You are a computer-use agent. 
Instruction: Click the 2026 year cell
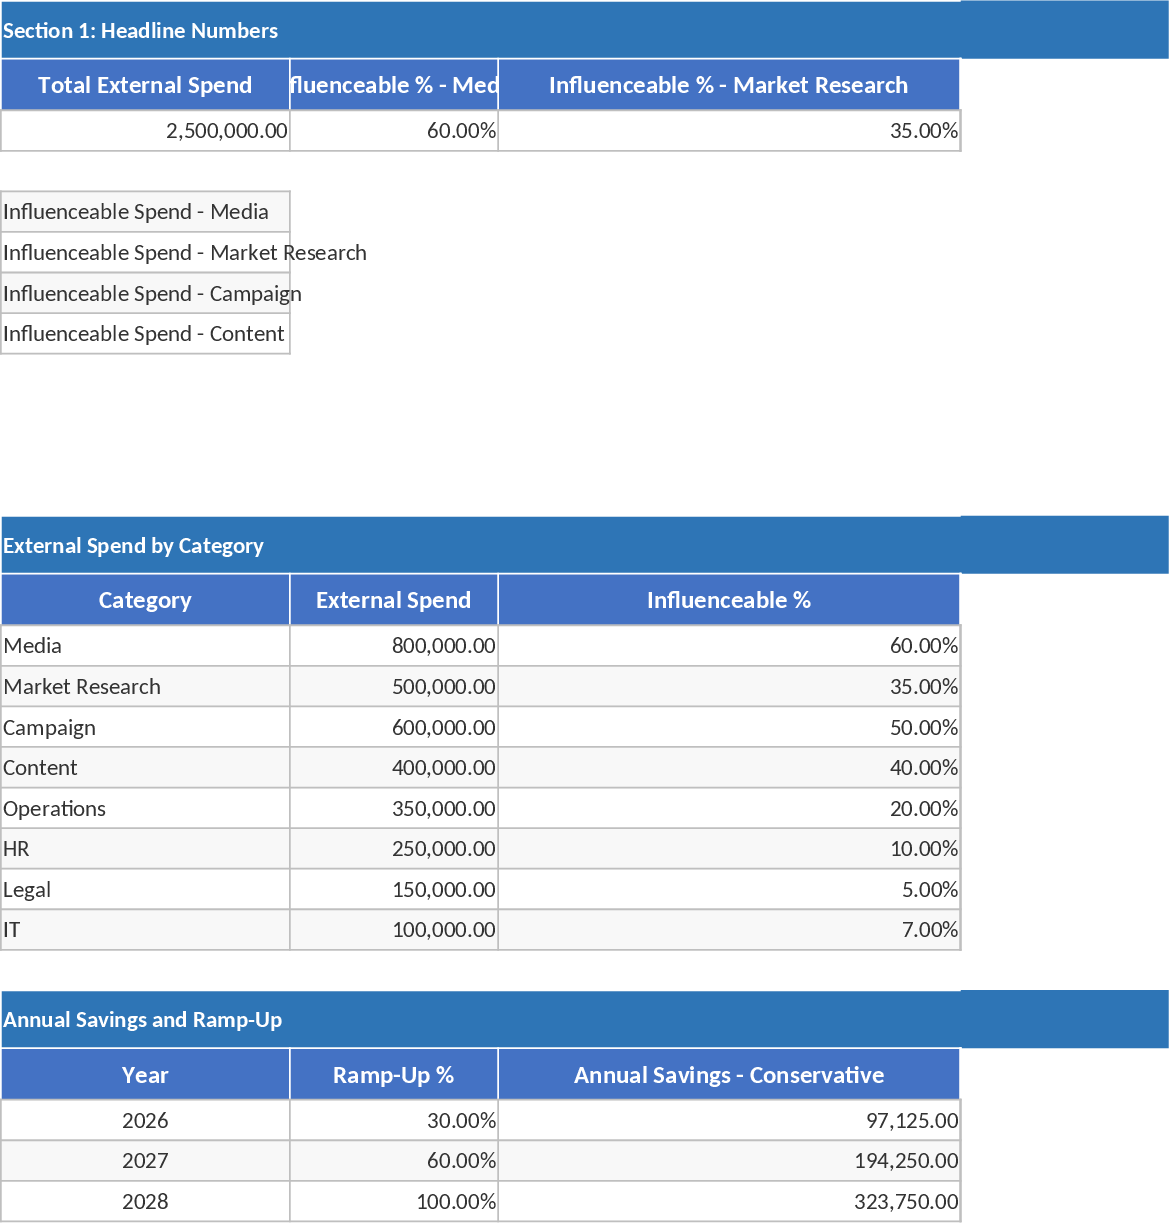tap(145, 1120)
